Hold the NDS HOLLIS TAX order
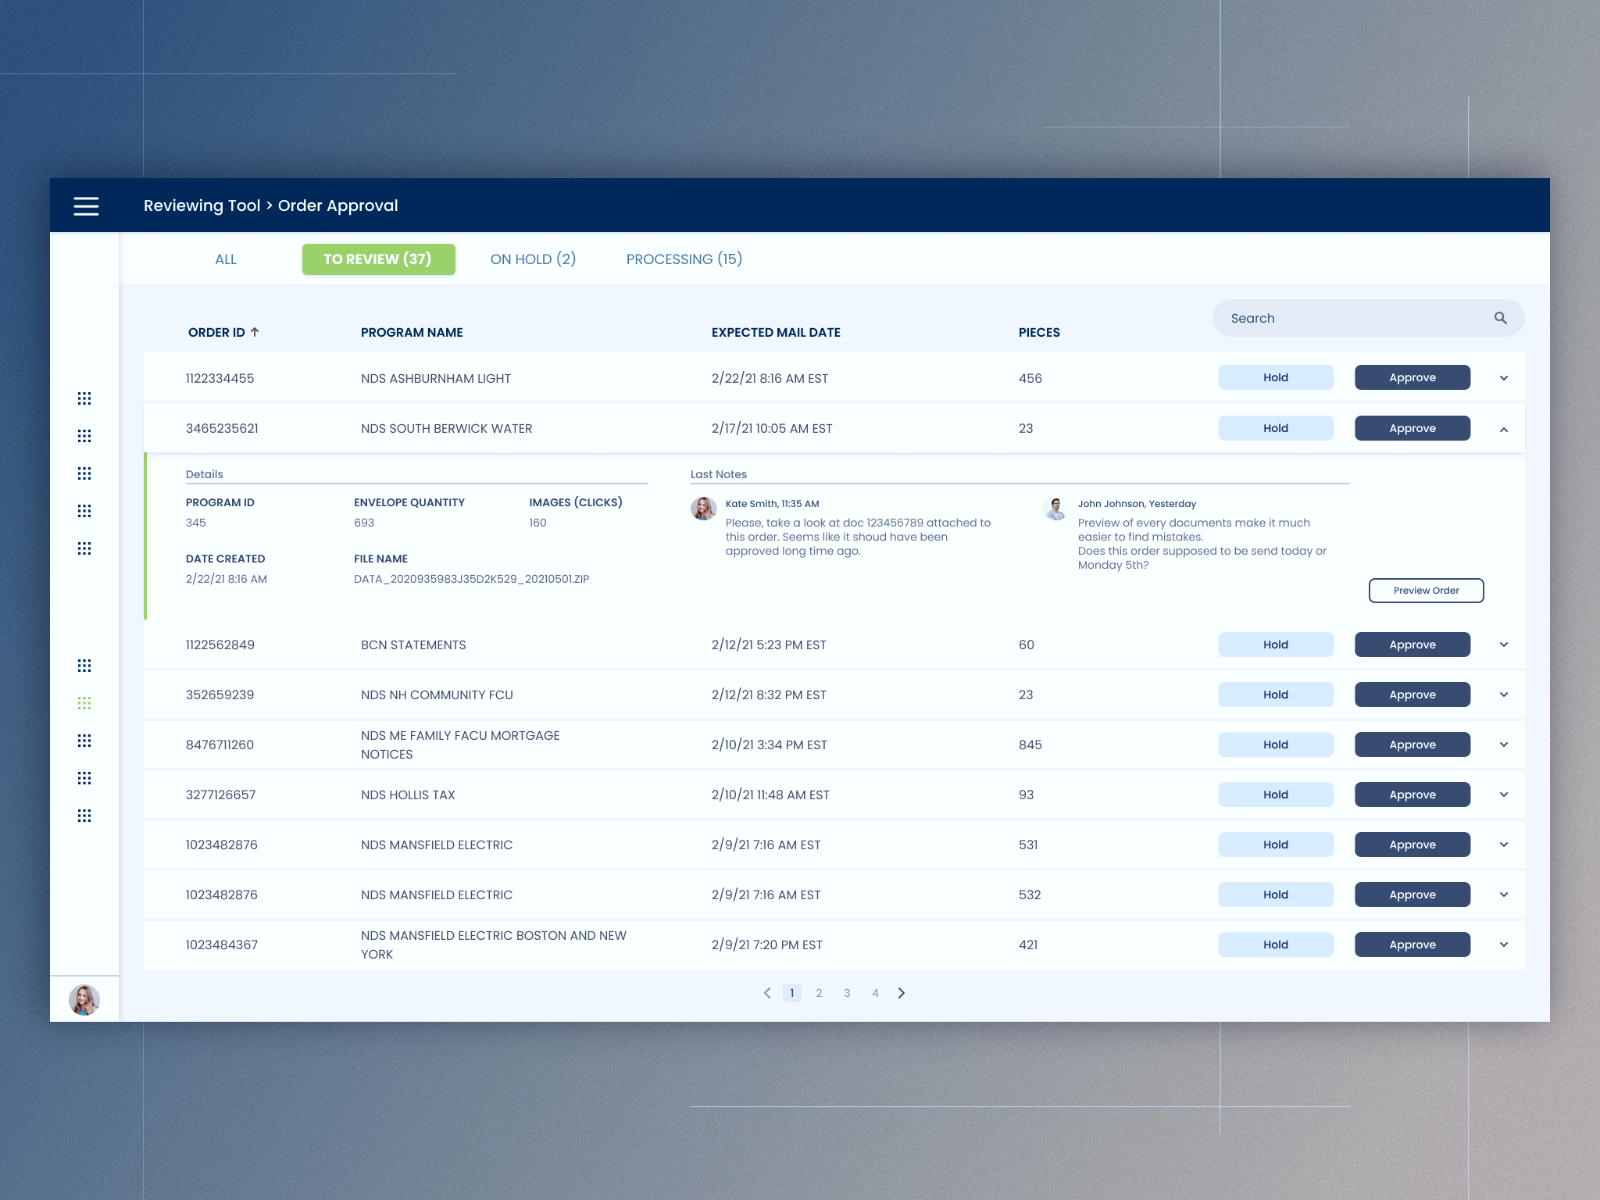The width and height of the screenshot is (1600, 1200). [1275, 794]
